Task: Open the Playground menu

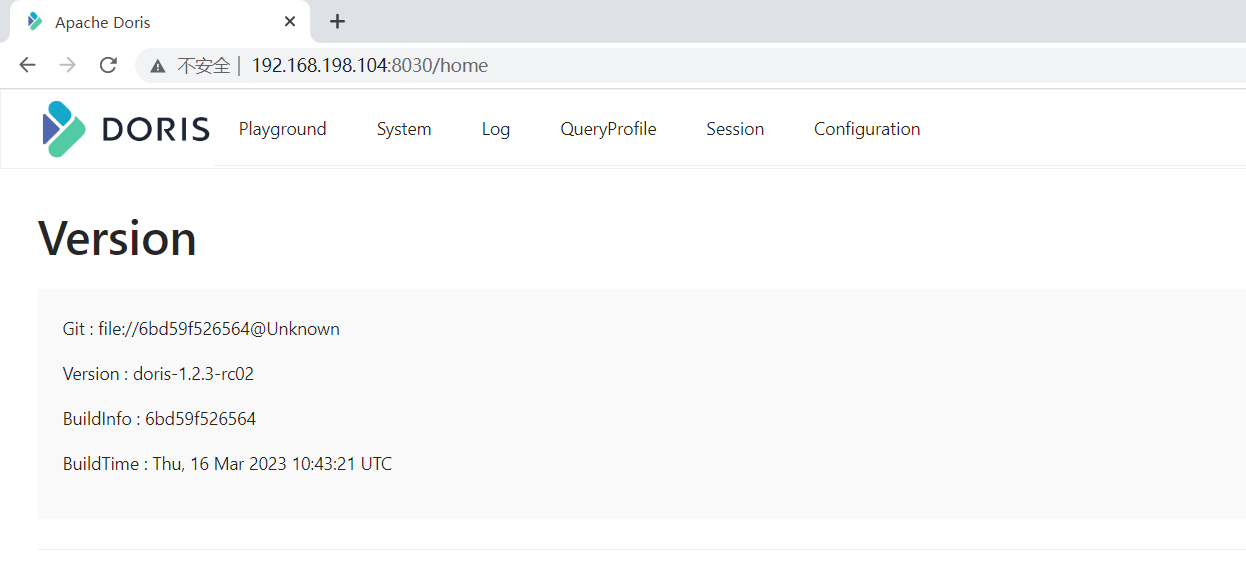Action: (x=283, y=129)
